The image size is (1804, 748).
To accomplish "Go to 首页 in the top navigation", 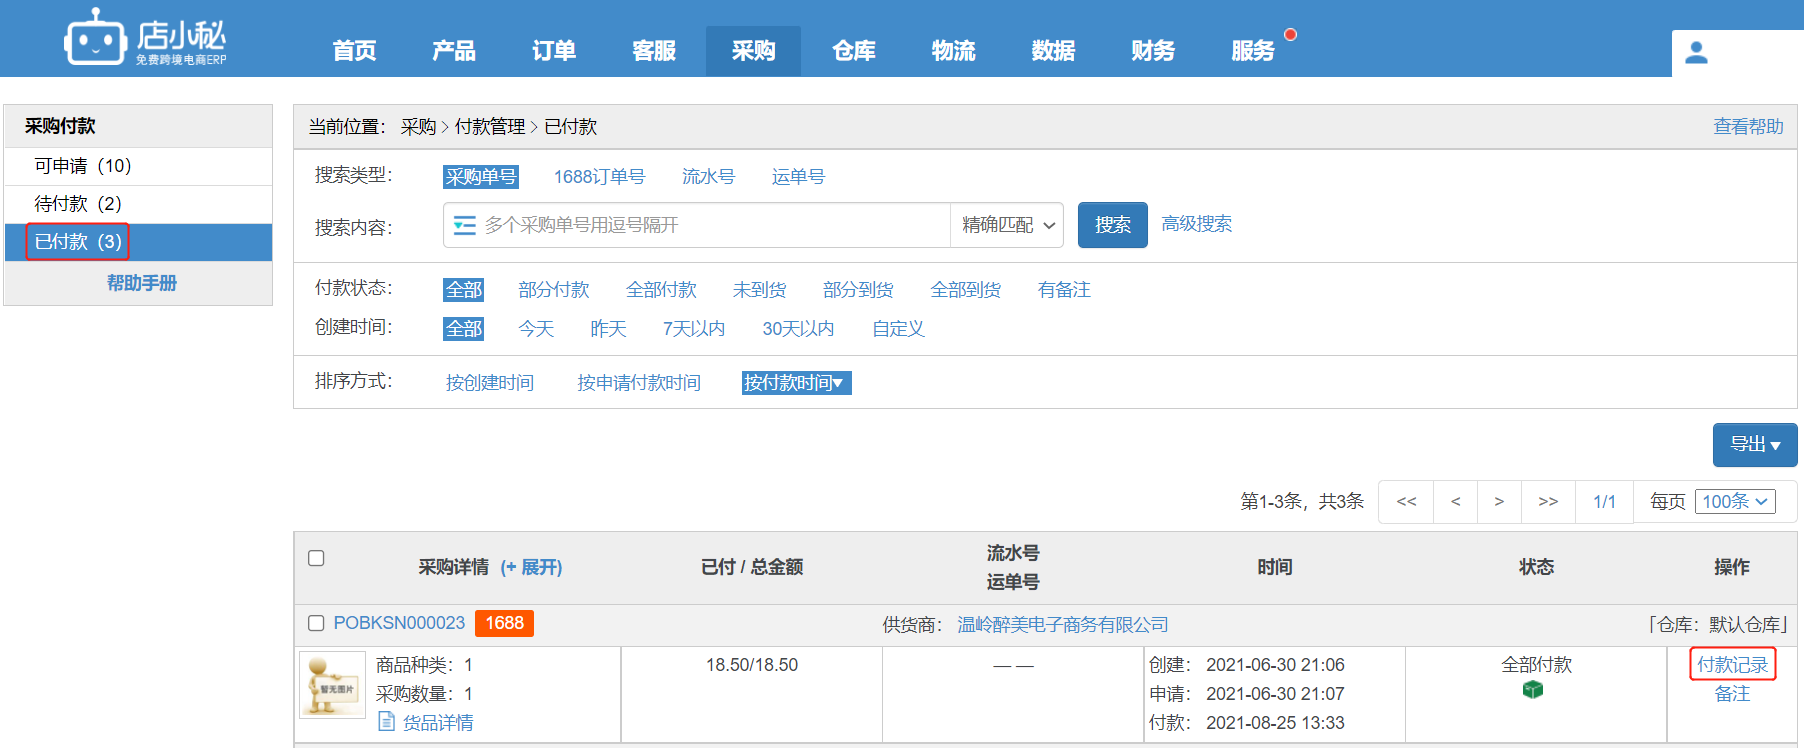I will click(354, 51).
